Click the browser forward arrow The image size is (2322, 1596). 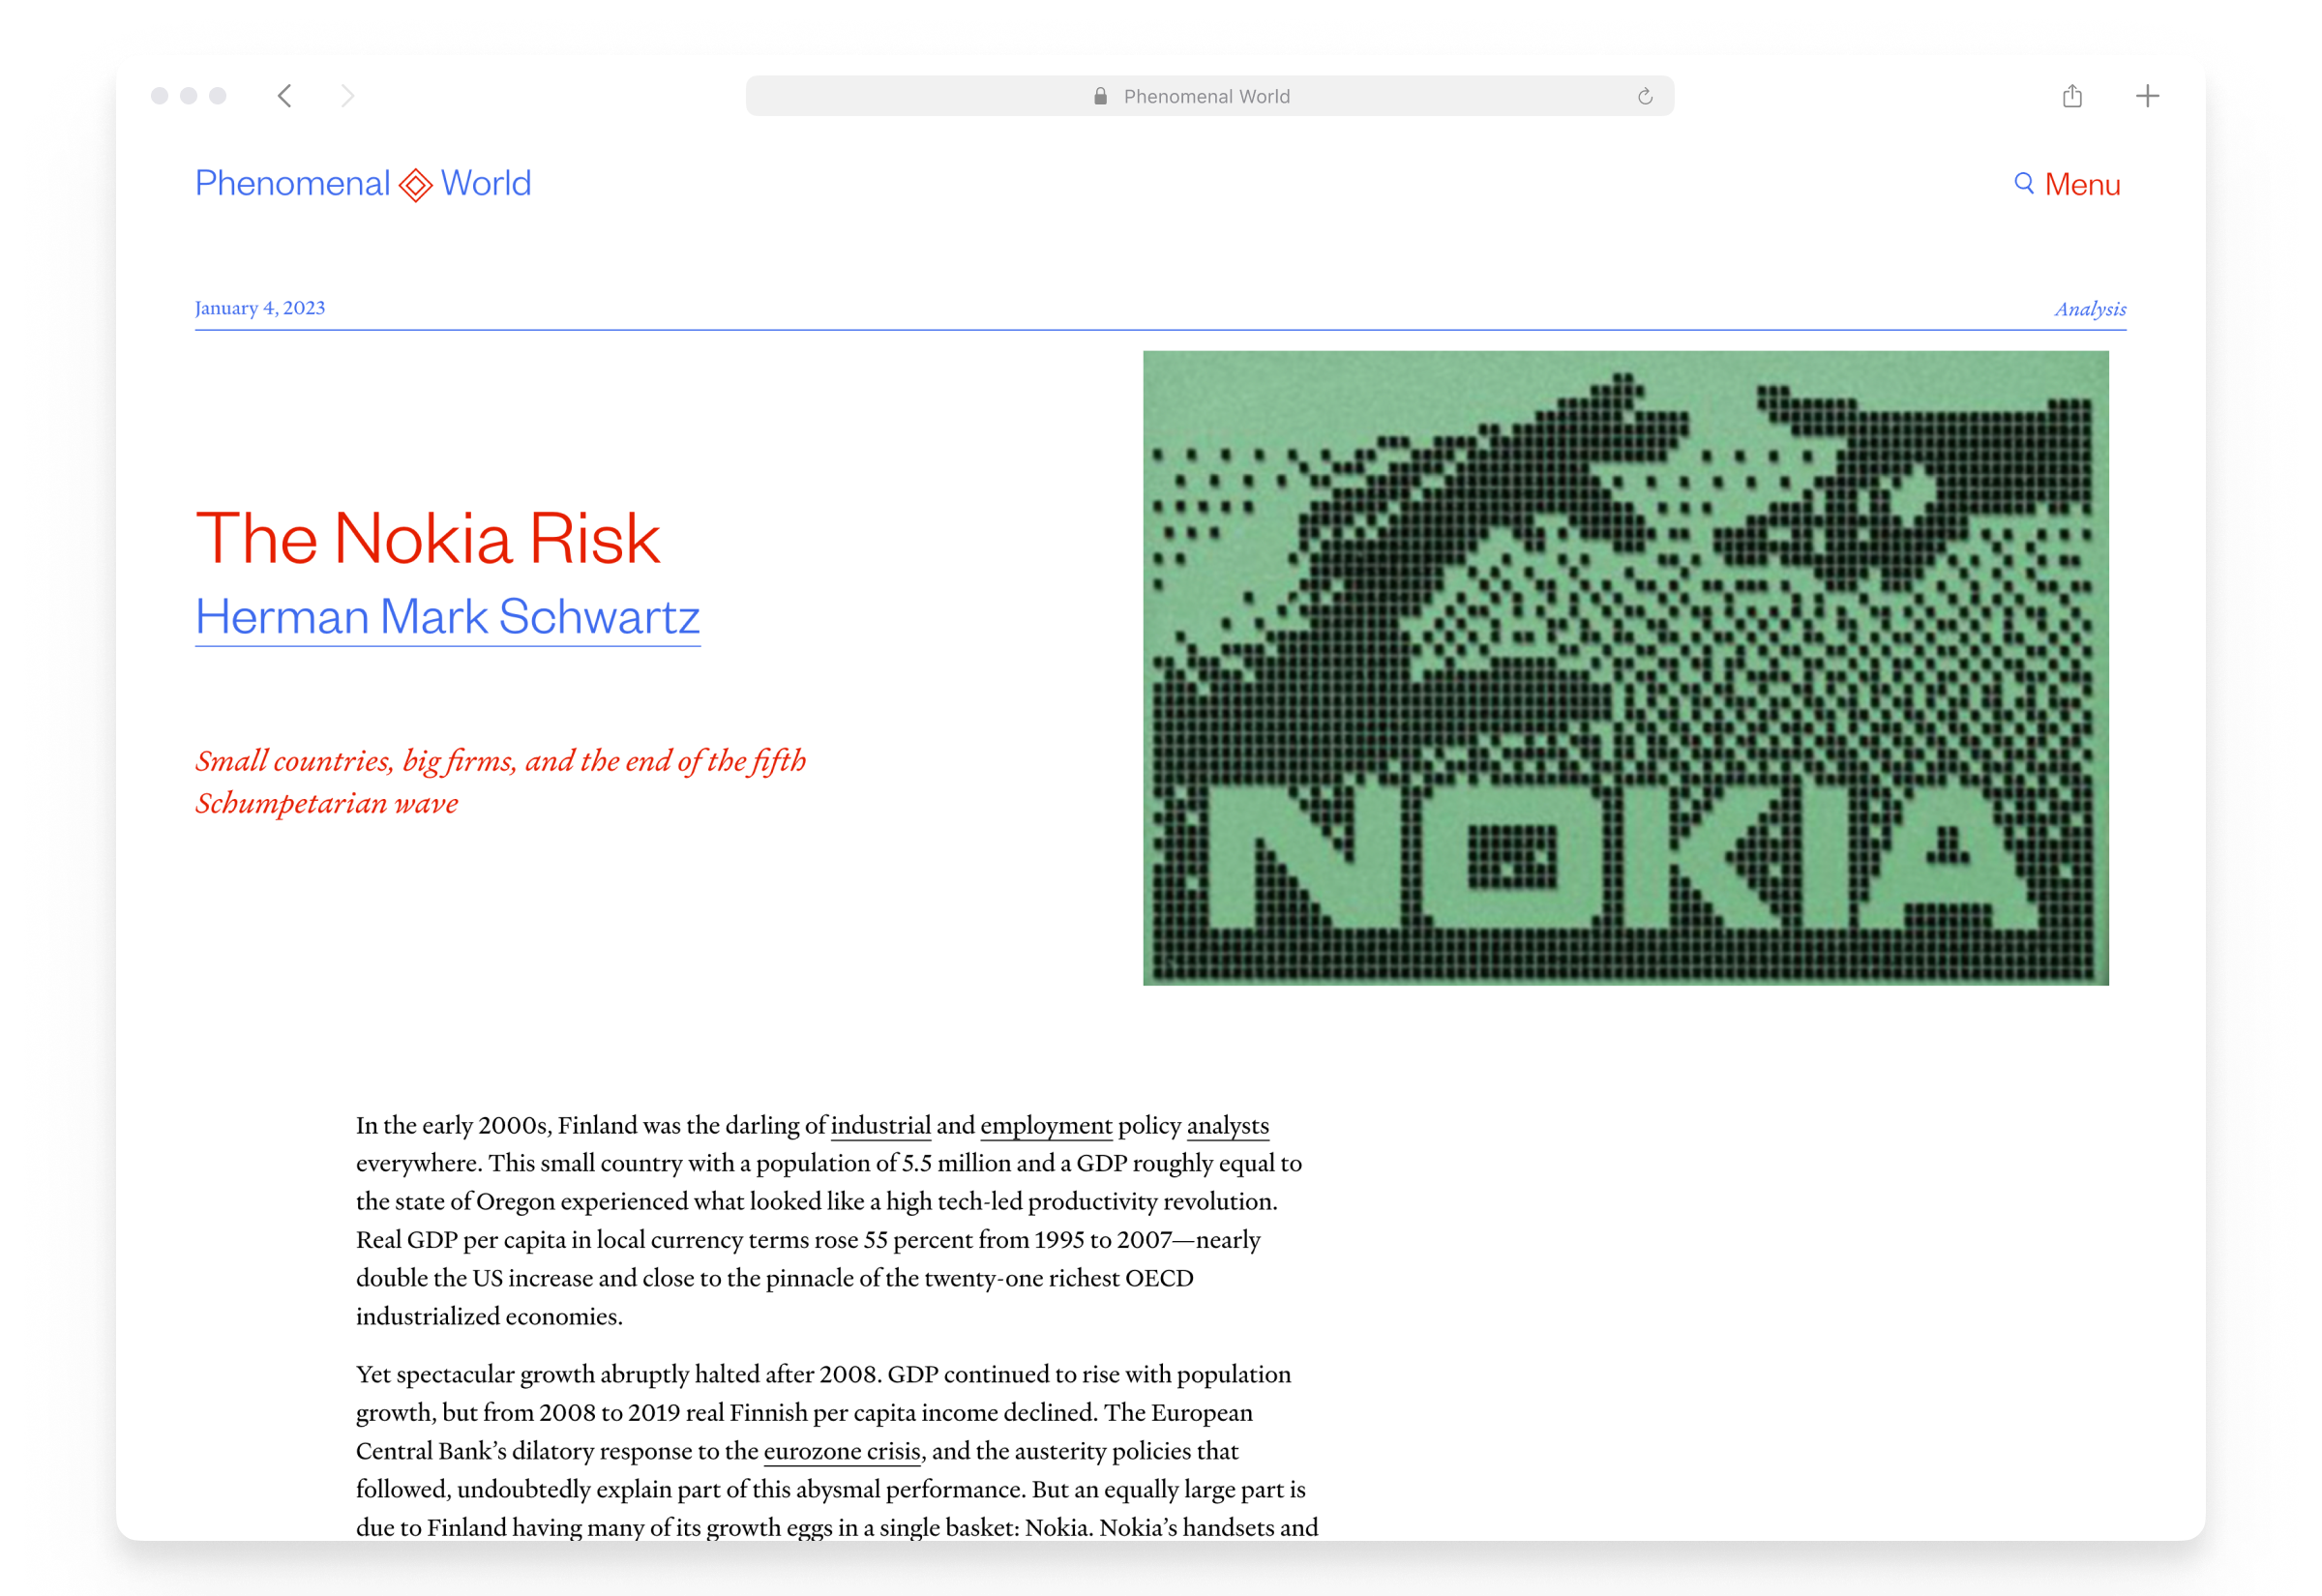pos(347,96)
